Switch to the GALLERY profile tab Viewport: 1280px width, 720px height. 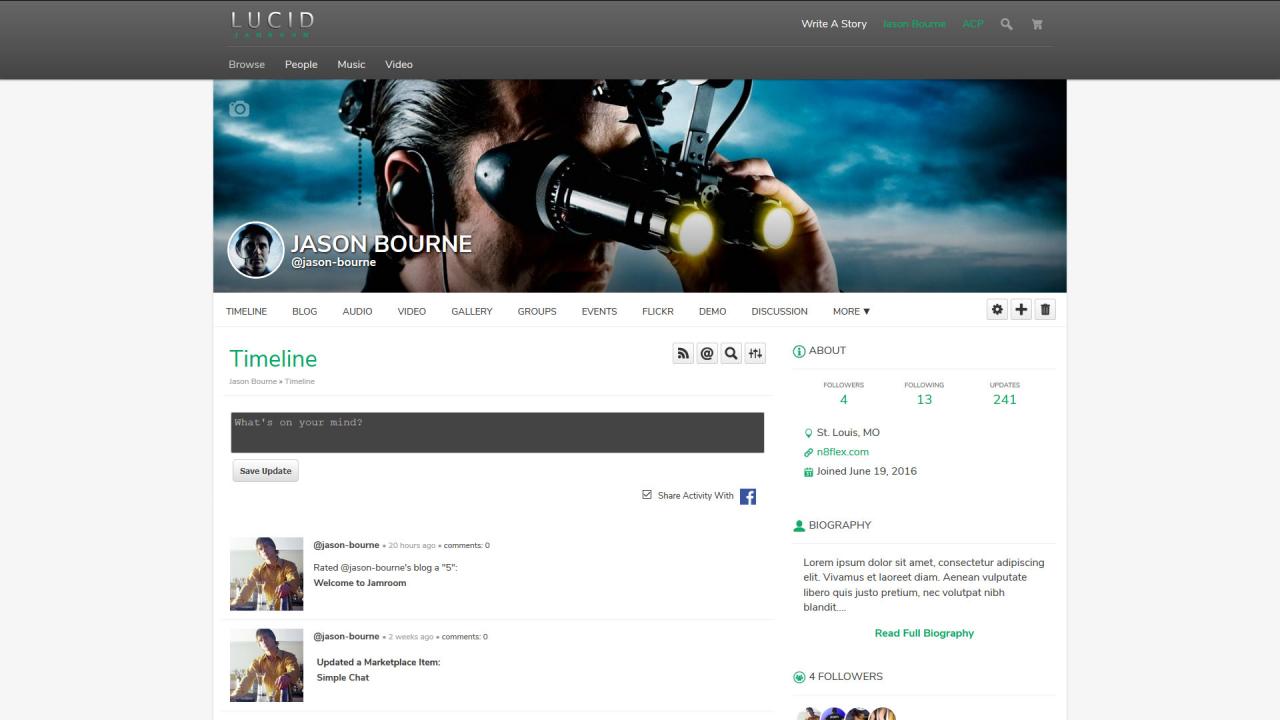click(472, 311)
